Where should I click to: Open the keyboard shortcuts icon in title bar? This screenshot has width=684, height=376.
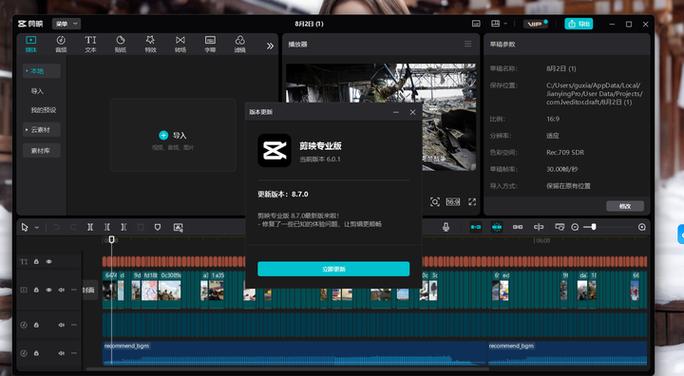click(x=476, y=24)
